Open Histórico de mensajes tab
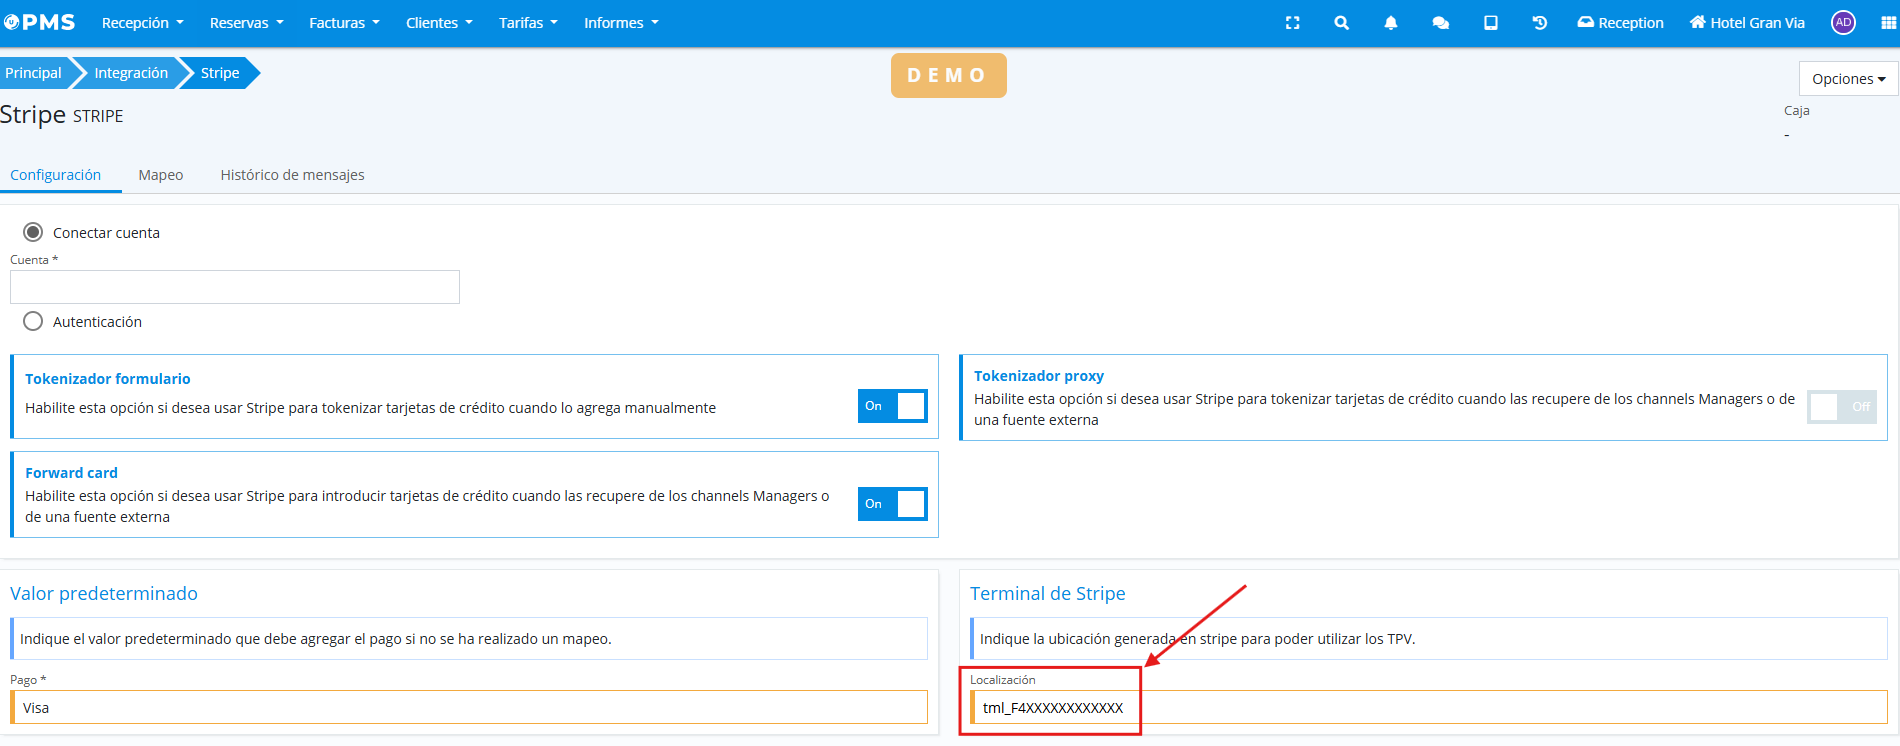1900x746 pixels. pos(292,175)
